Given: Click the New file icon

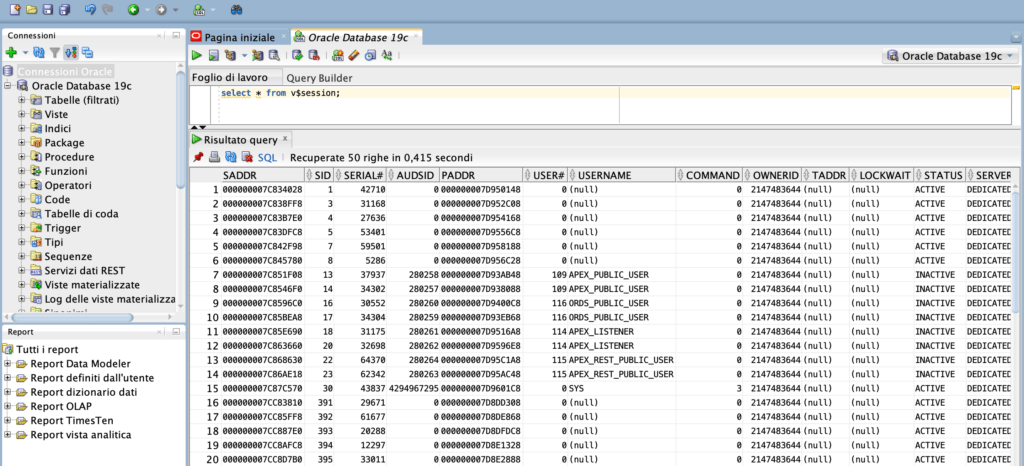Looking at the screenshot, I should coord(14,10).
